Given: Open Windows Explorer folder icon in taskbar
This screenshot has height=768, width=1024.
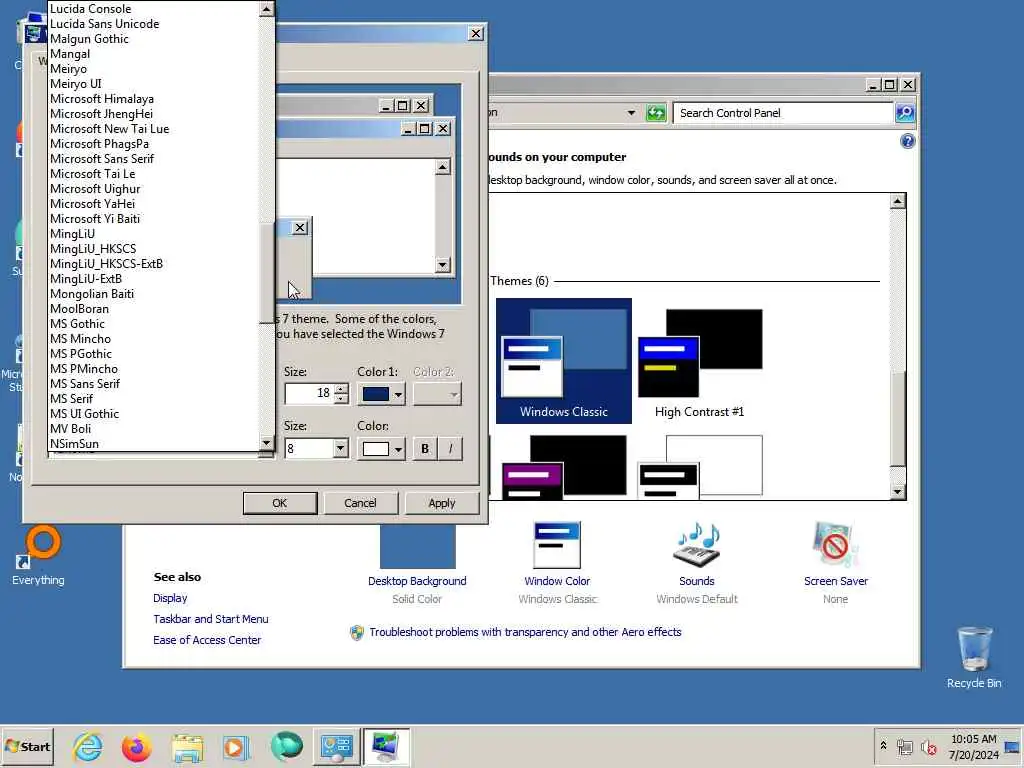Looking at the screenshot, I should click(x=187, y=747).
